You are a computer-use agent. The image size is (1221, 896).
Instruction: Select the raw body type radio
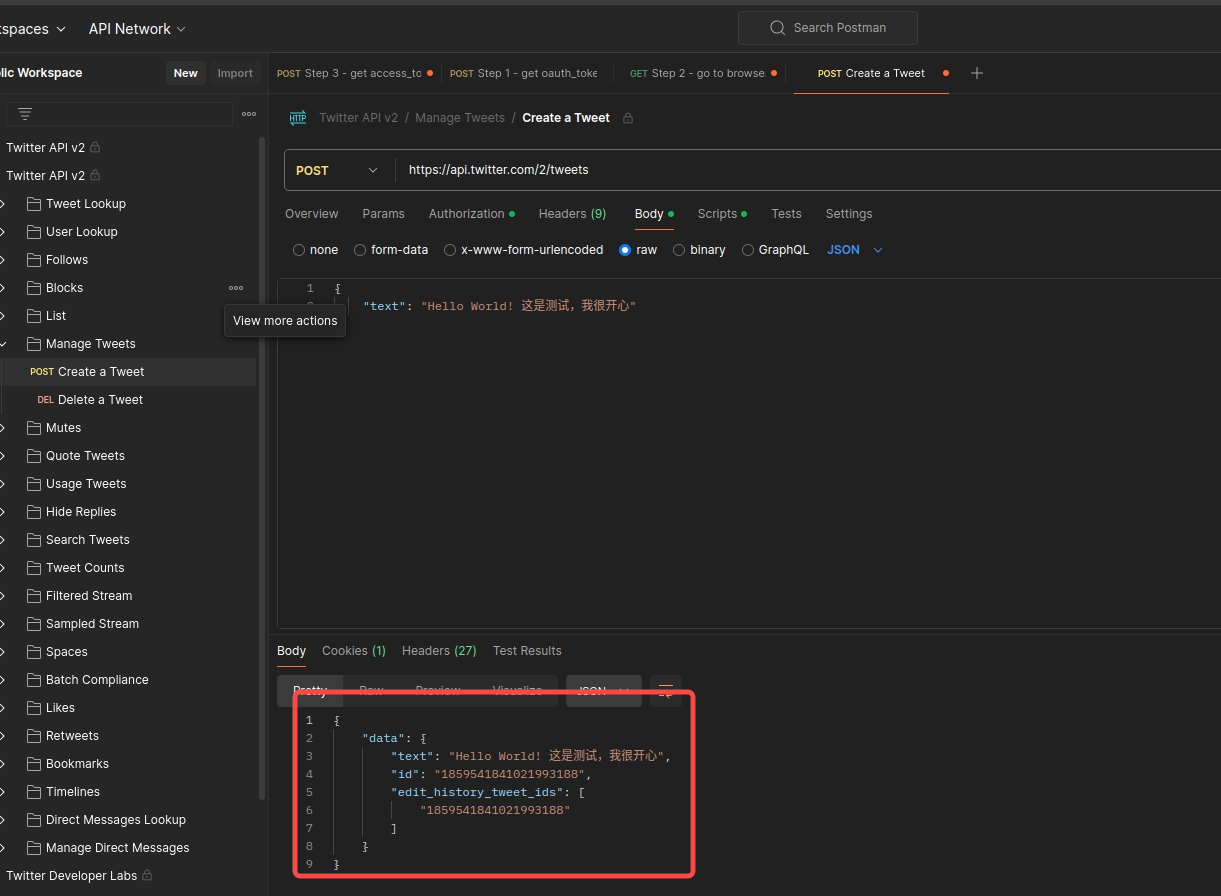click(x=625, y=250)
